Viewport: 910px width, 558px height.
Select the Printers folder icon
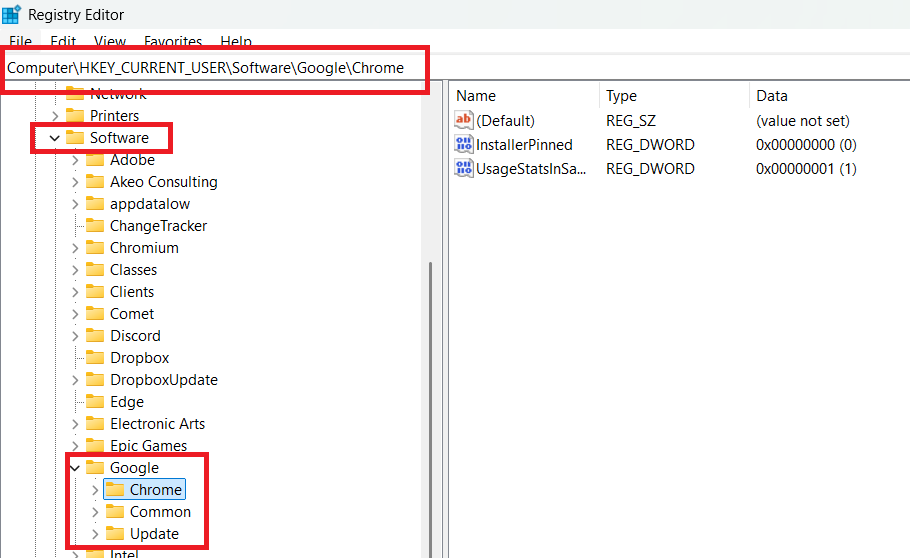(75, 116)
